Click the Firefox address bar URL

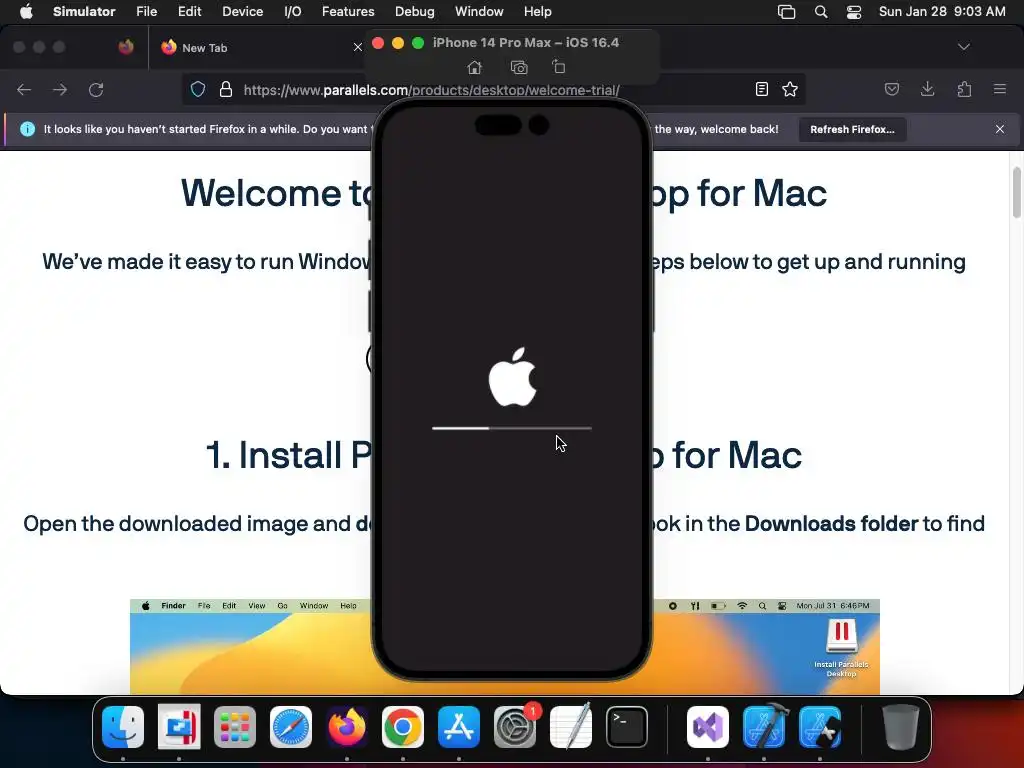431,90
